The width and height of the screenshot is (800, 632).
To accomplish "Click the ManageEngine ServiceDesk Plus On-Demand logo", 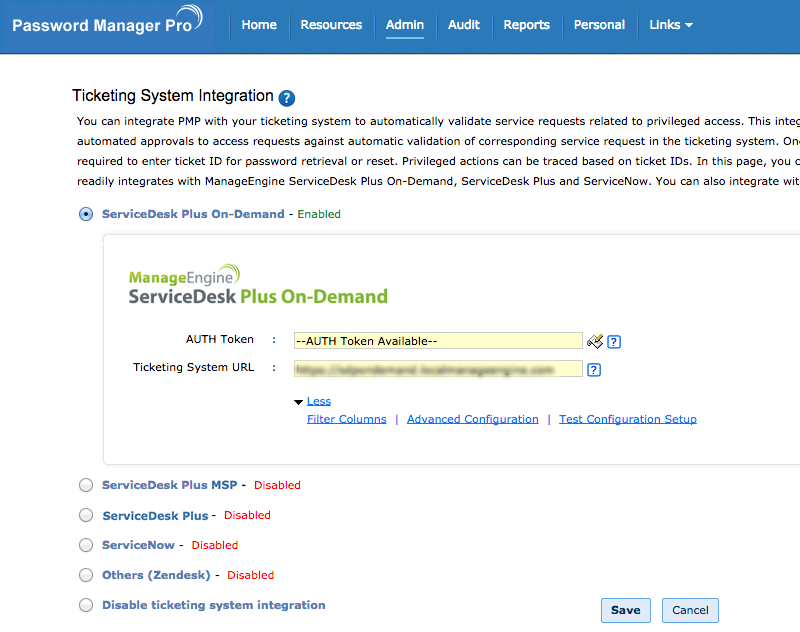I will pos(258,285).
